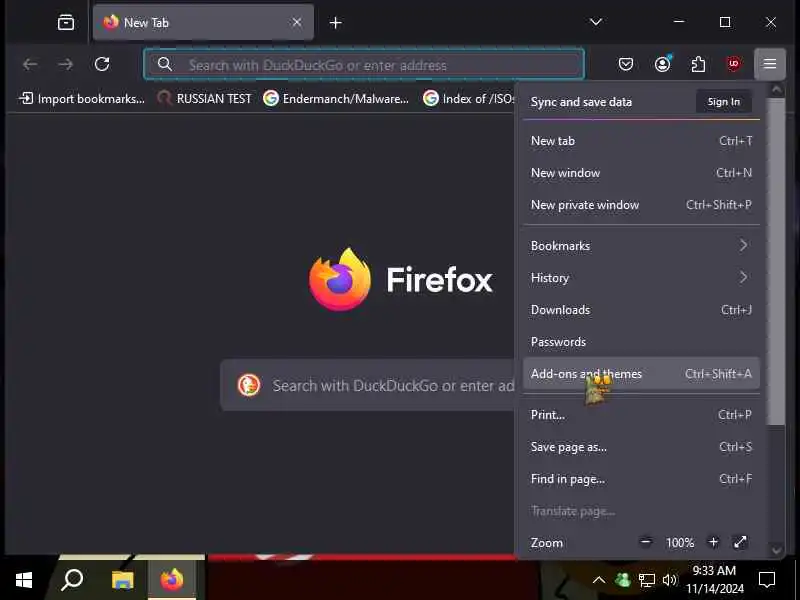The height and width of the screenshot is (600, 800).
Task: Click Sync and save data label
Action: point(581,102)
